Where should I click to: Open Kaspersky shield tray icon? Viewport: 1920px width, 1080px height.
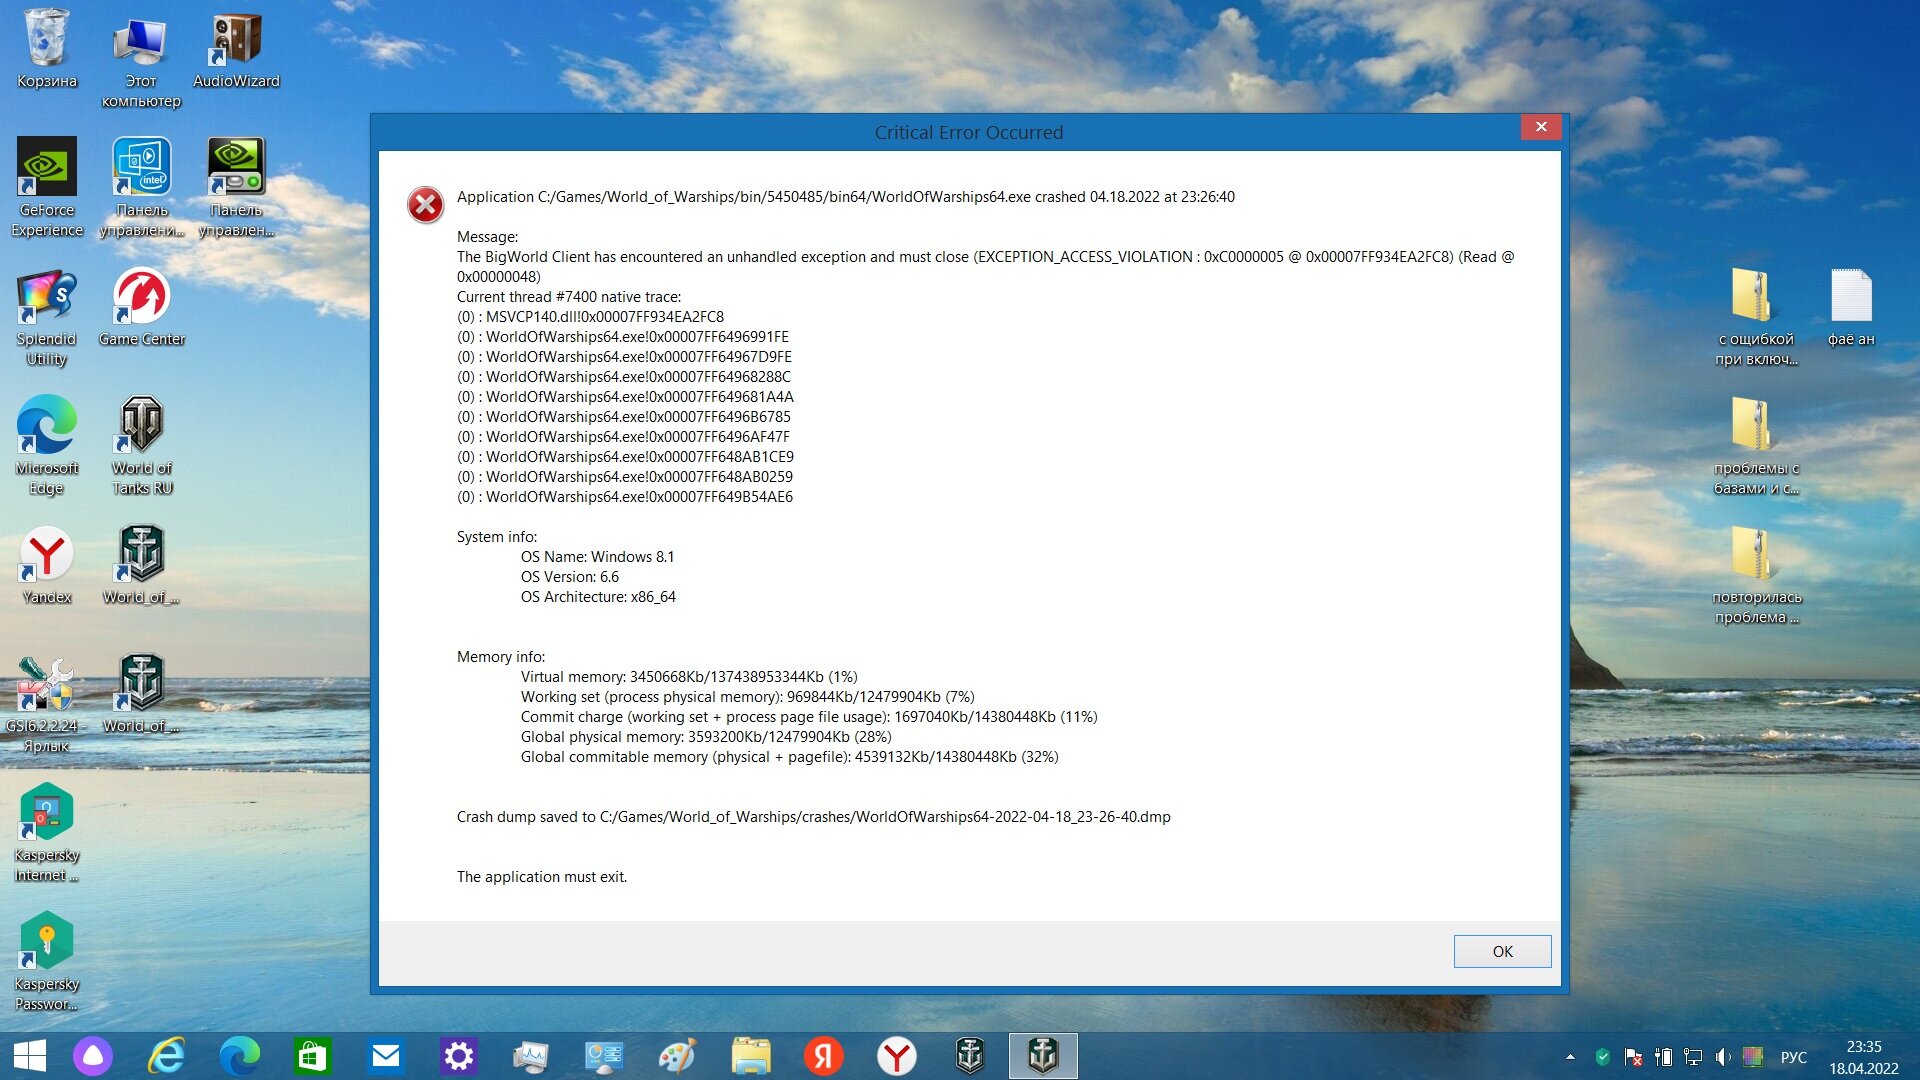pos(1602,1057)
